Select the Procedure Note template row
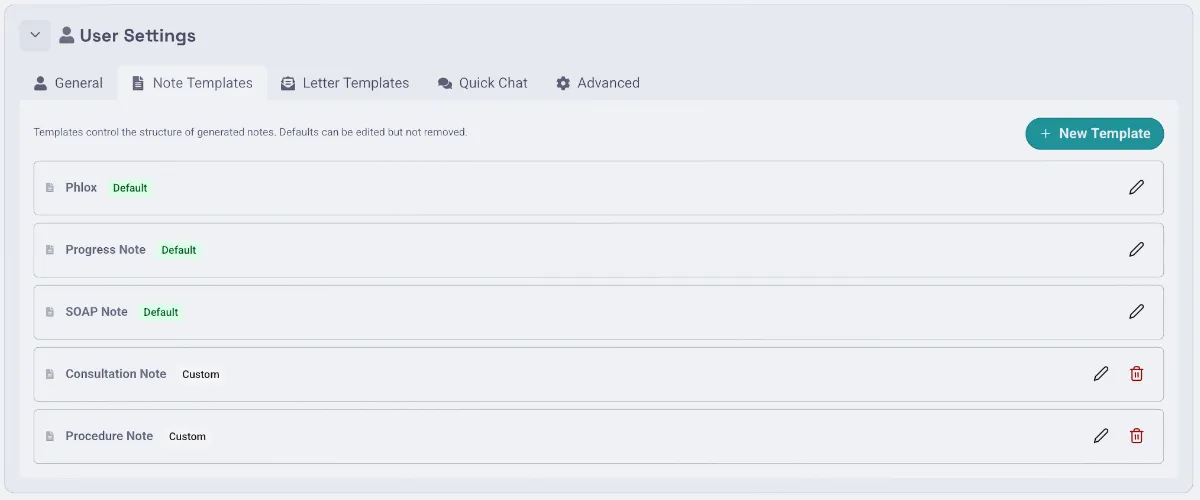Screen dimensions: 1200x500 point(599,436)
